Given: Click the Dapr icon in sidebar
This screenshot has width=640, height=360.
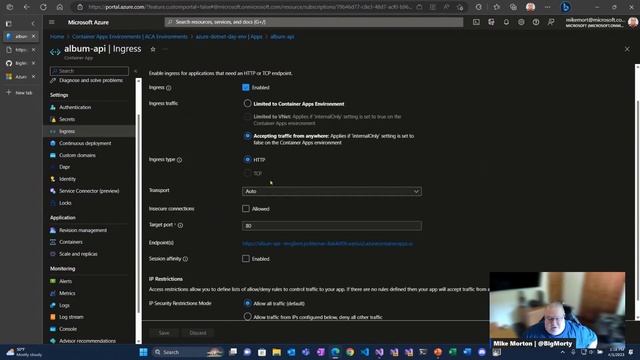Looking at the screenshot, I should pyautogui.click(x=53, y=167).
